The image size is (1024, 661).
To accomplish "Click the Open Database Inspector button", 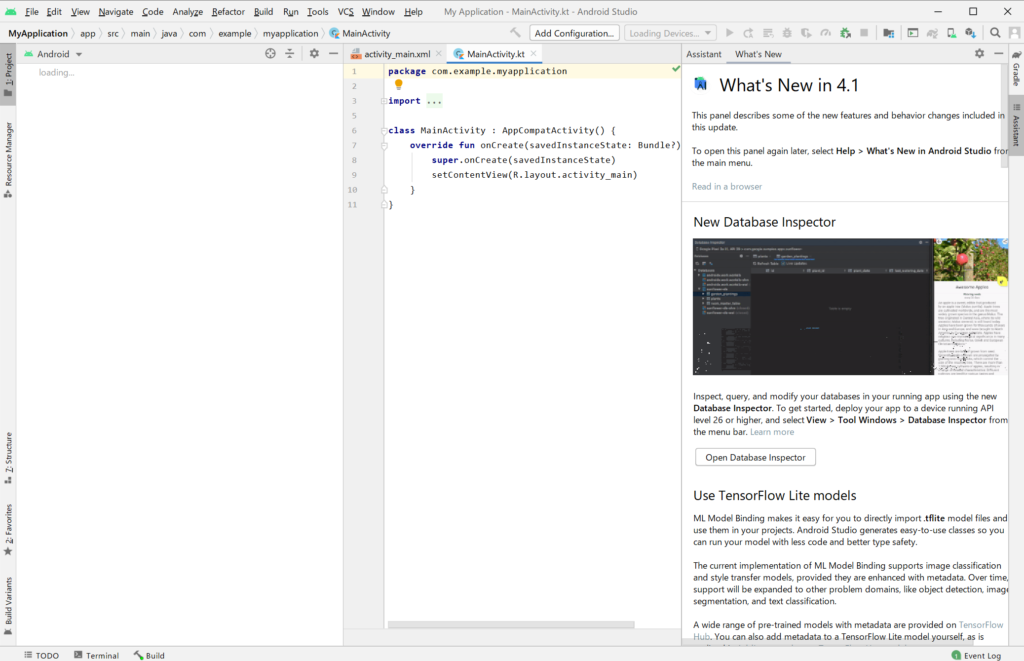I will [755, 457].
